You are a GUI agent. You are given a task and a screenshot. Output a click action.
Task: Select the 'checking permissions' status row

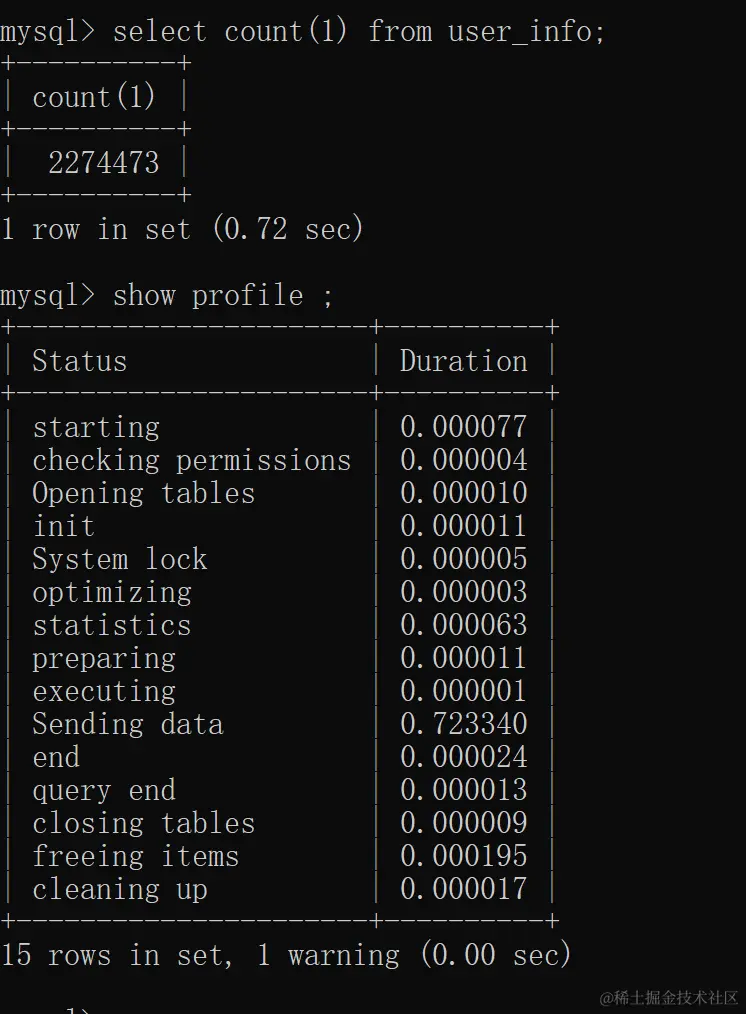pos(280,460)
